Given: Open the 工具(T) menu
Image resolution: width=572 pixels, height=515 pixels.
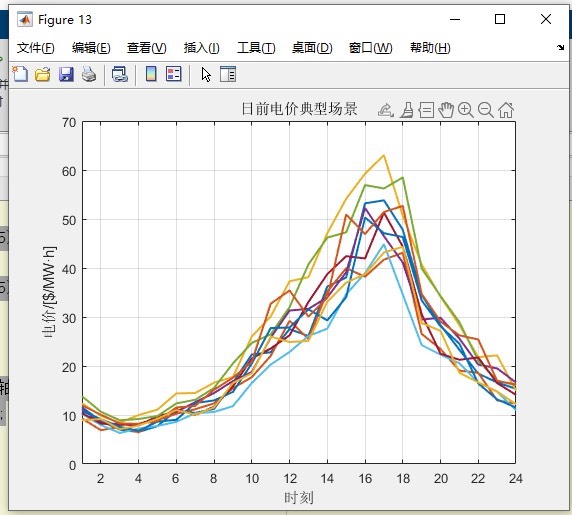Looking at the screenshot, I should (256, 48).
